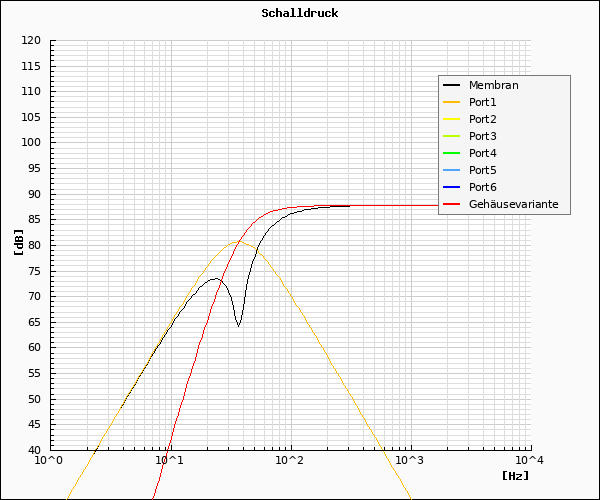Click the Port5 legend label

(x=483, y=170)
